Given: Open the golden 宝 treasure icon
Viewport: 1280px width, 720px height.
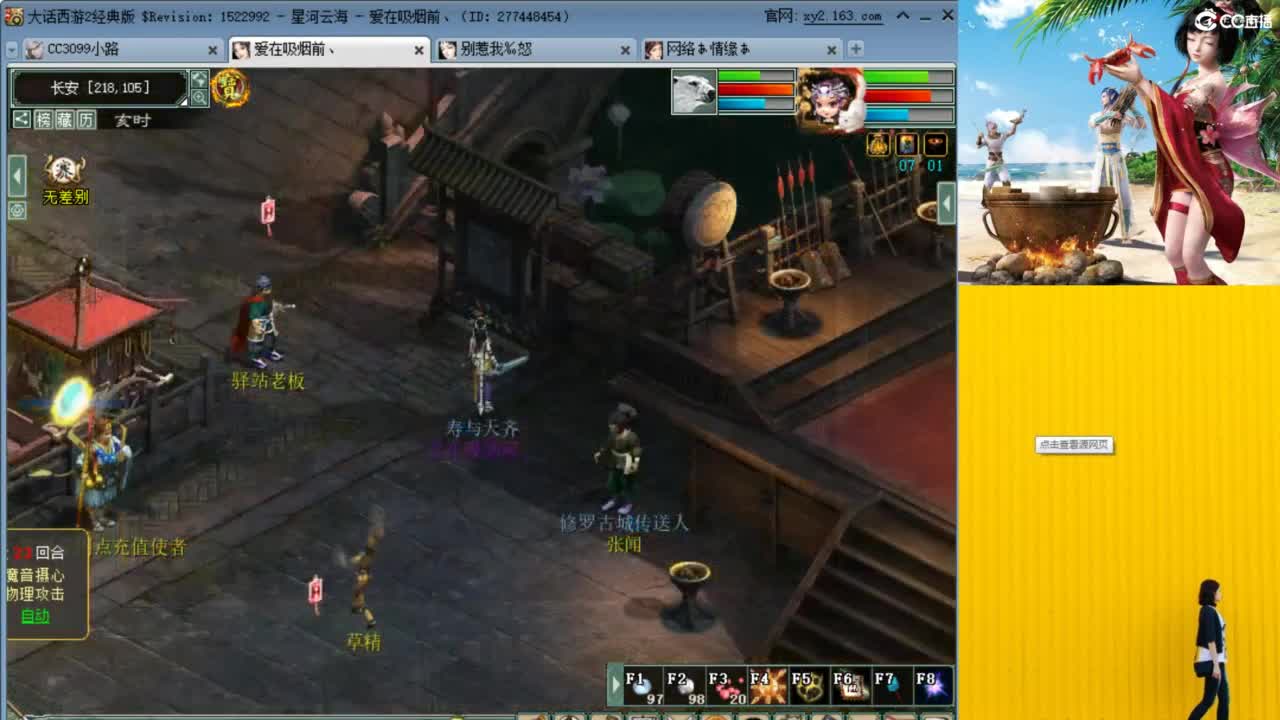Looking at the screenshot, I should [230, 88].
